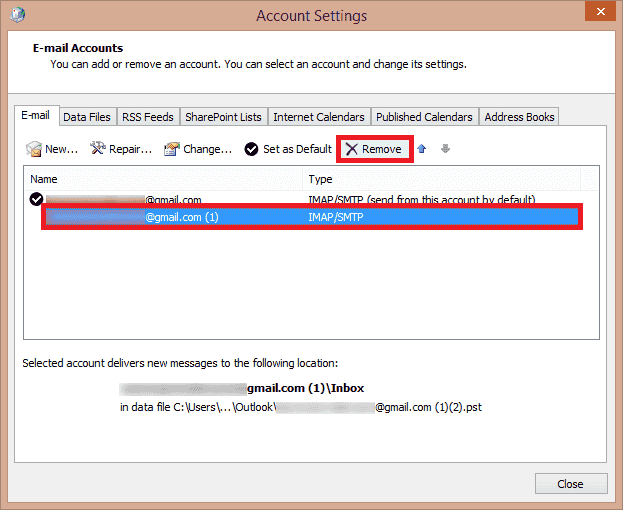The width and height of the screenshot is (623, 510).
Task: Move account up with blue arrow
Action: point(421,149)
